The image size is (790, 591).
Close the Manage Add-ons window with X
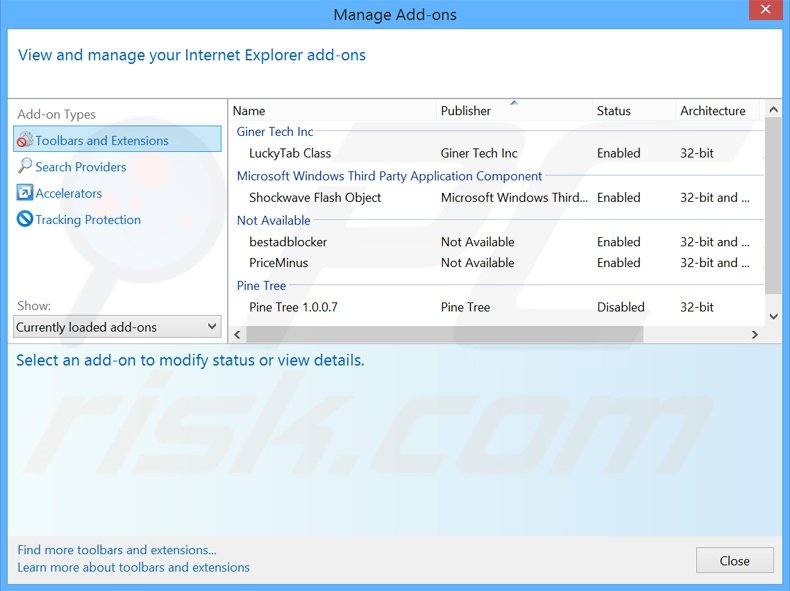click(765, 10)
